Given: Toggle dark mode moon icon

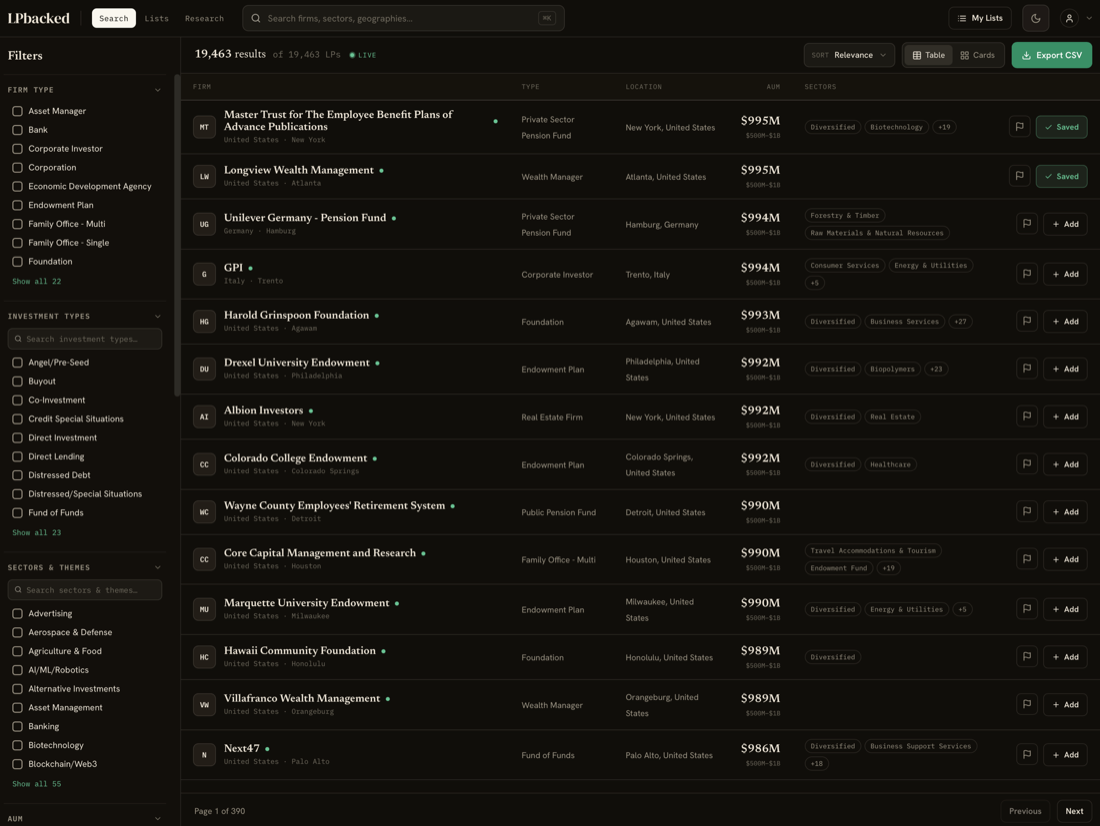Looking at the screenshot, I should tap(1035, 18).
